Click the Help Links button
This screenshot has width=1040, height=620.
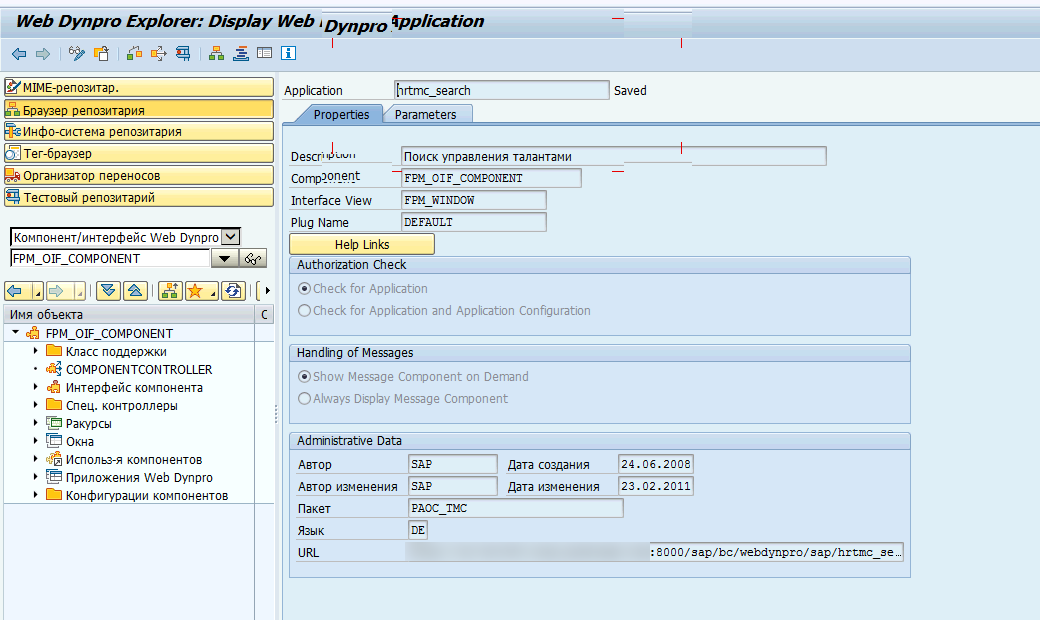click(362, 244)
